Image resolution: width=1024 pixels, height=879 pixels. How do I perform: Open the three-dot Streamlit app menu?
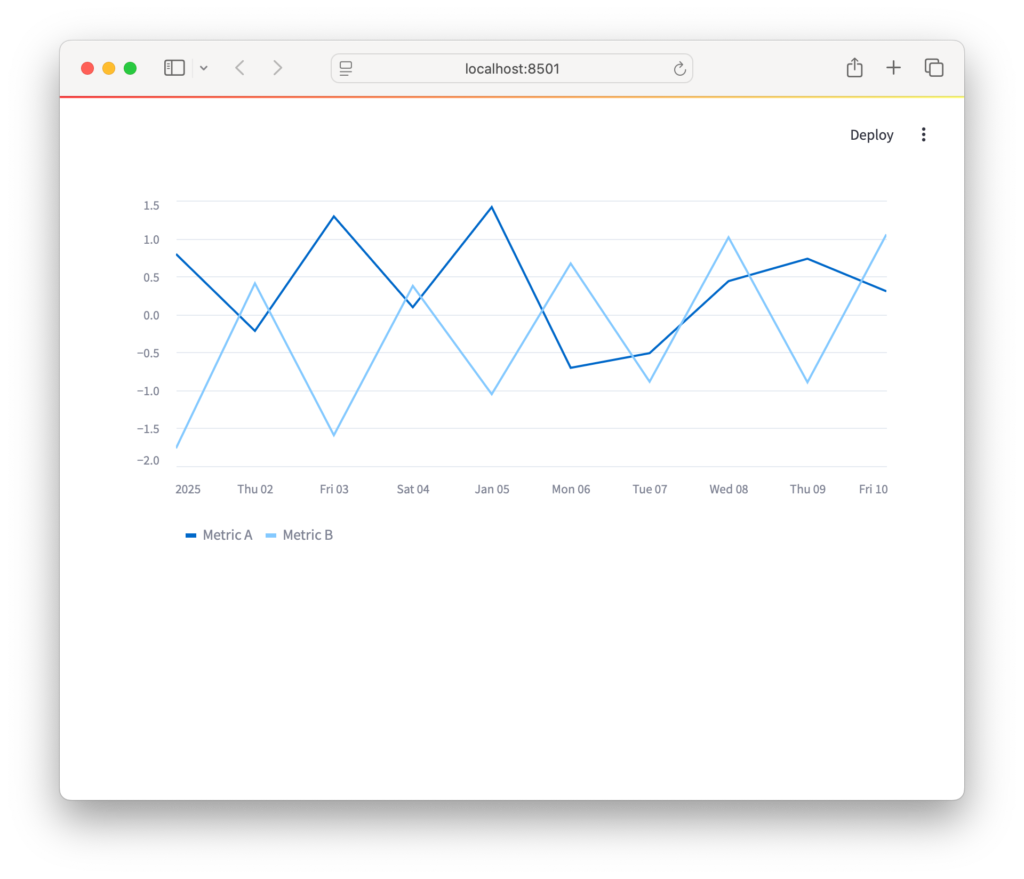pos(923,135)
